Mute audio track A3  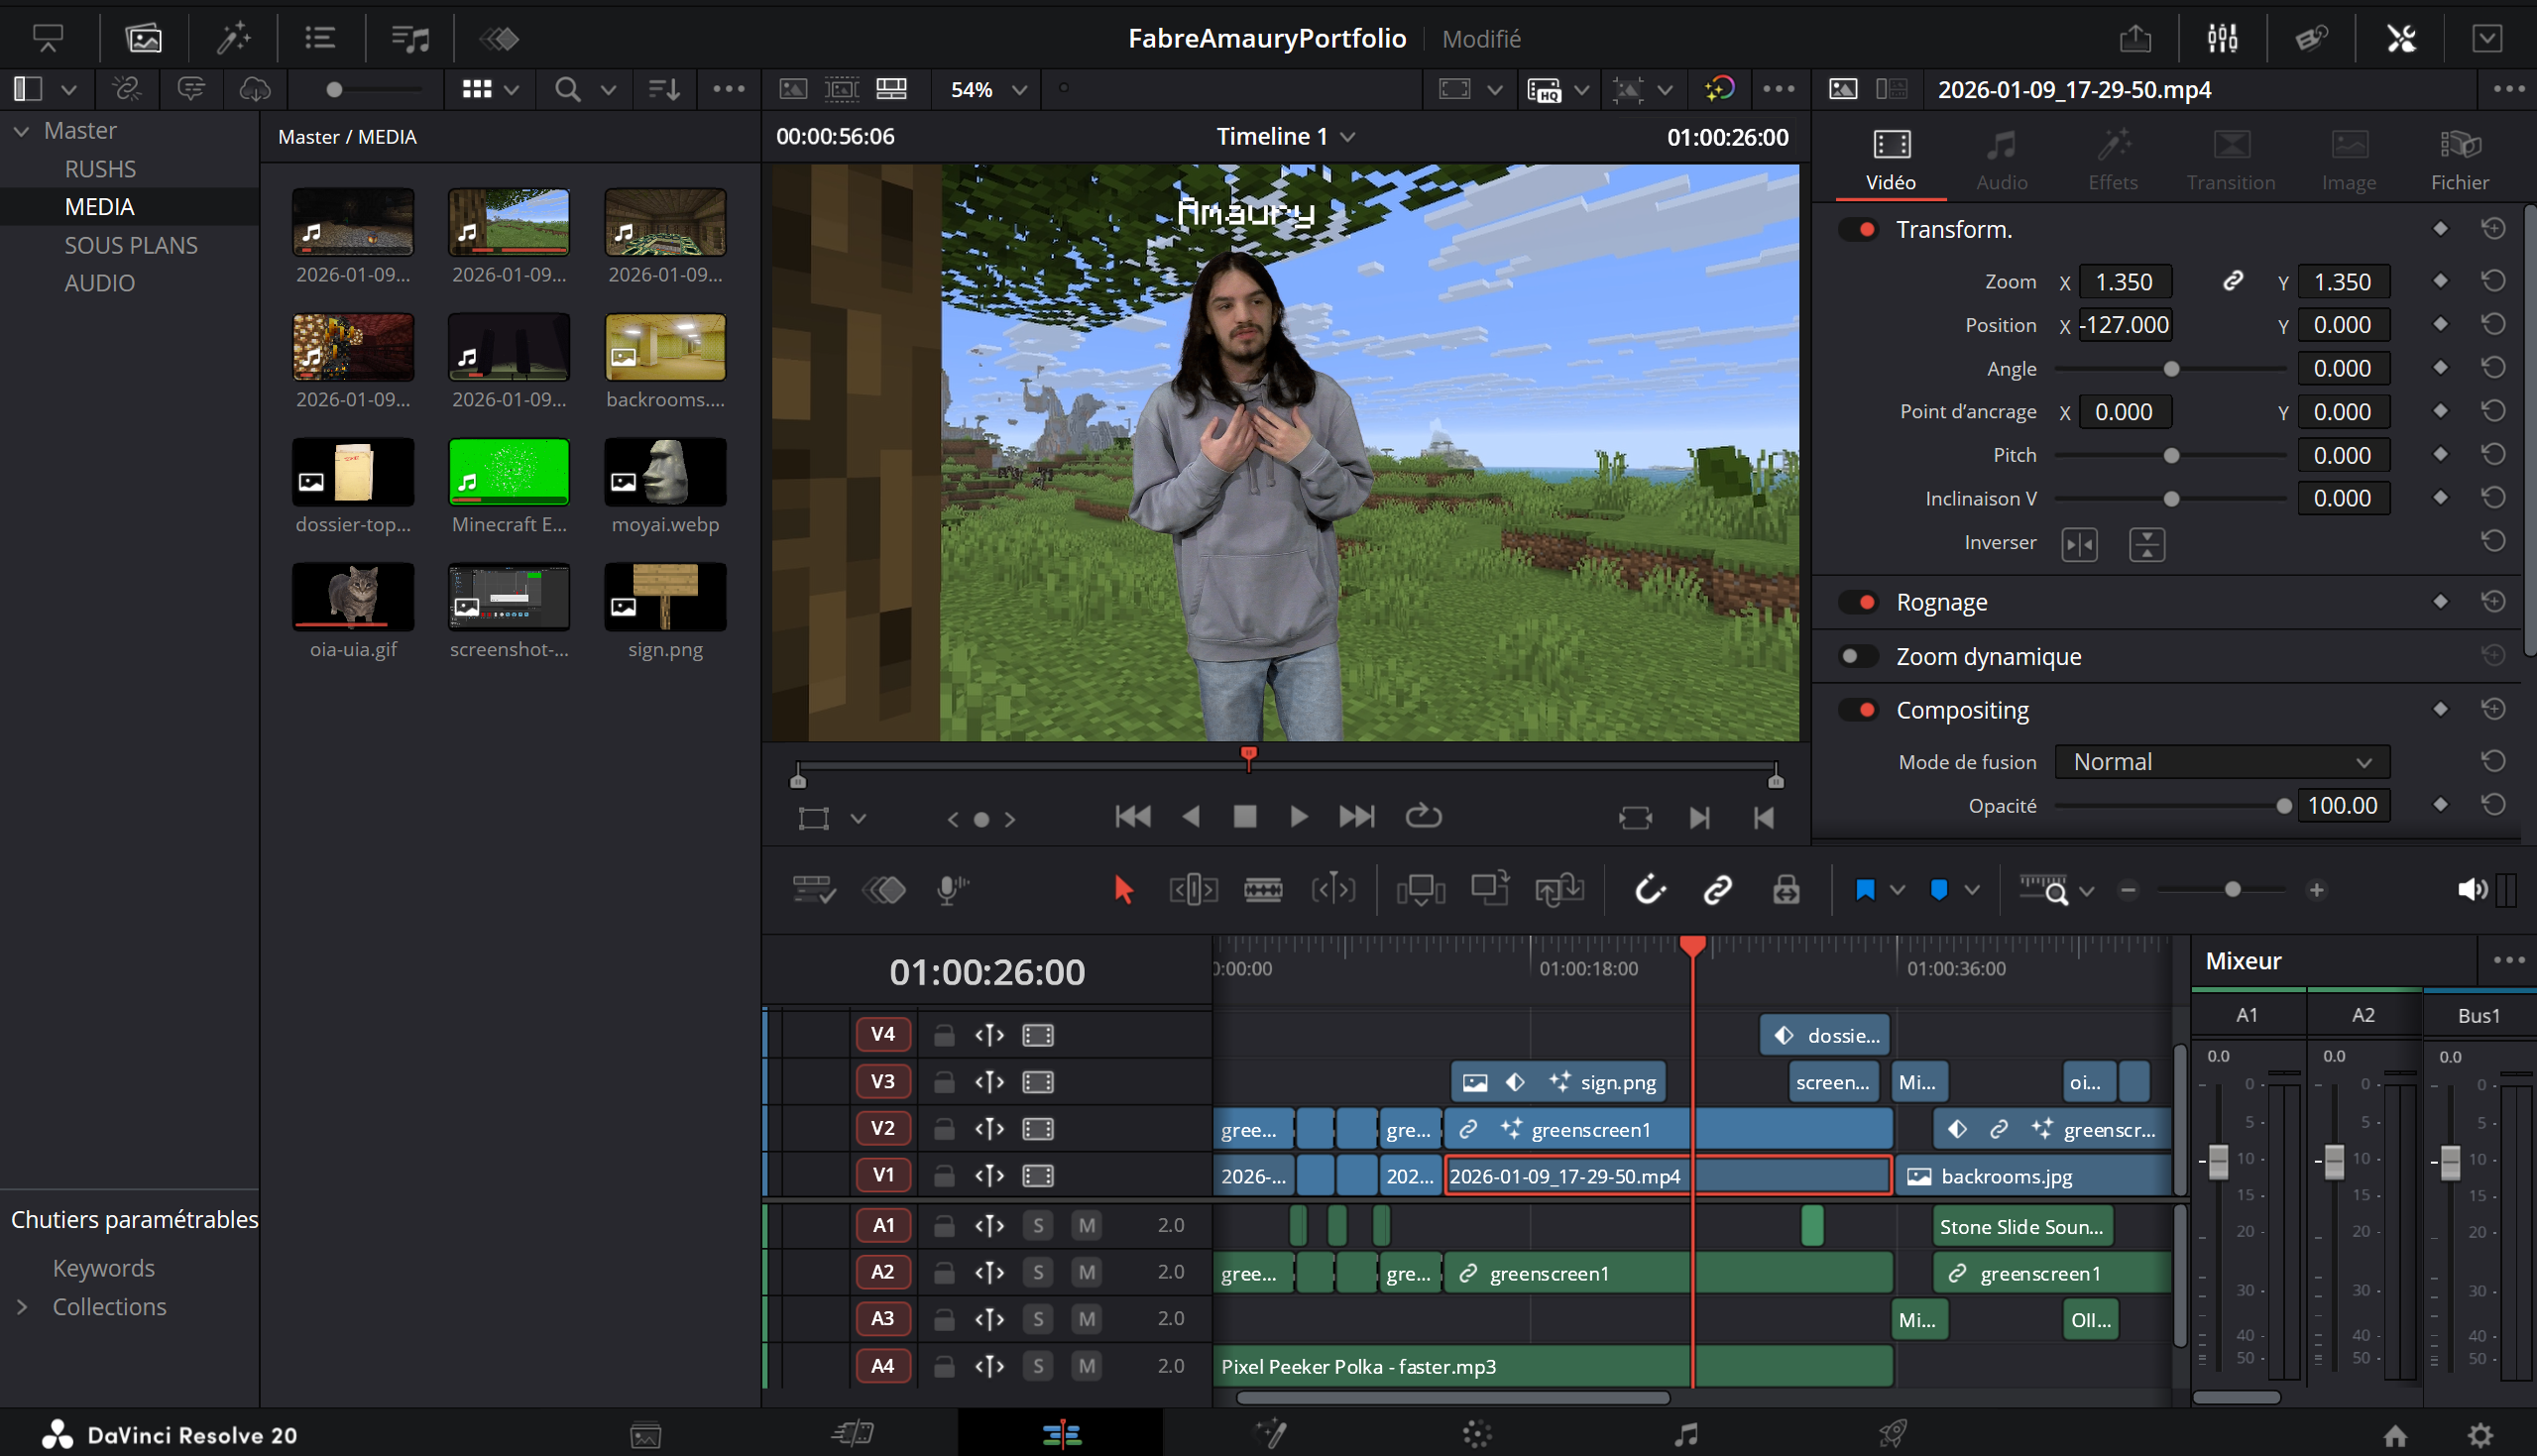[1086, 1318]
